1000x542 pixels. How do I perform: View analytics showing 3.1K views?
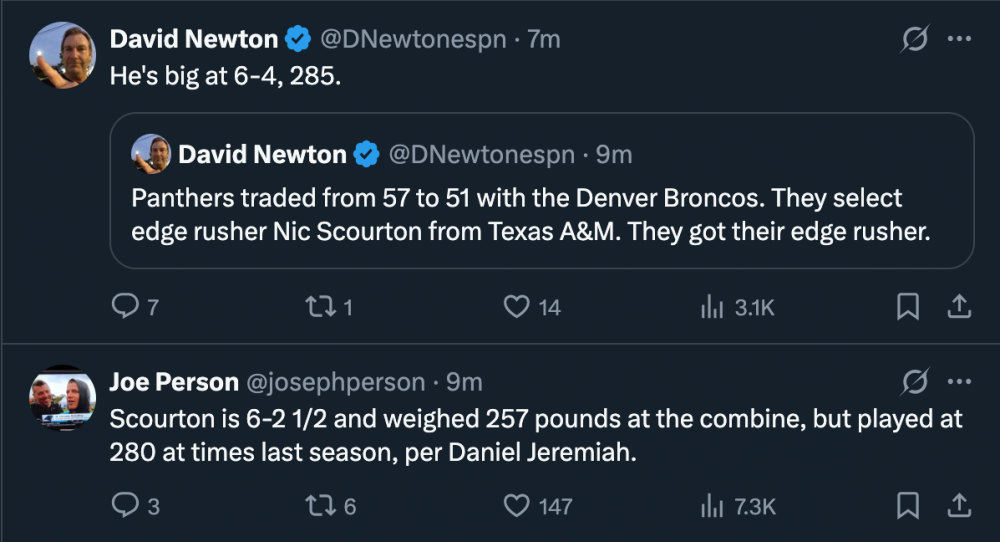[x=711, y=308]
